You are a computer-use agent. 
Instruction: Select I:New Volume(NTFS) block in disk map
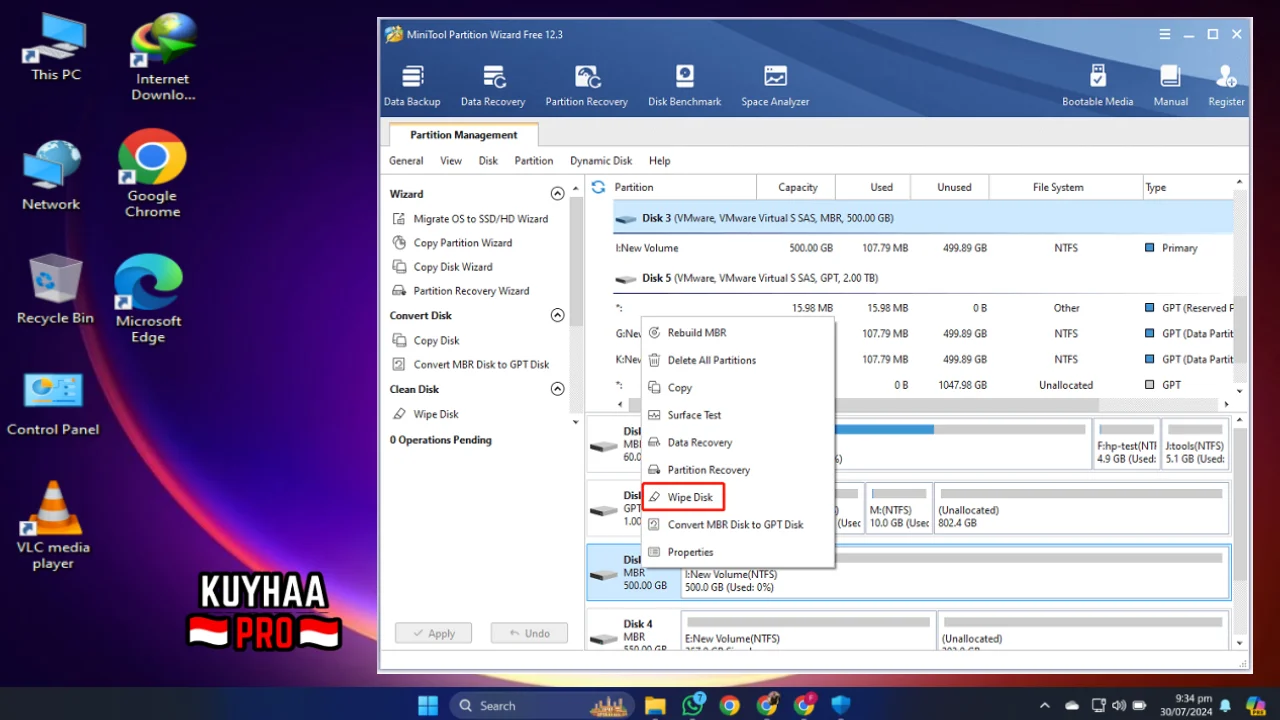(955, 572)
